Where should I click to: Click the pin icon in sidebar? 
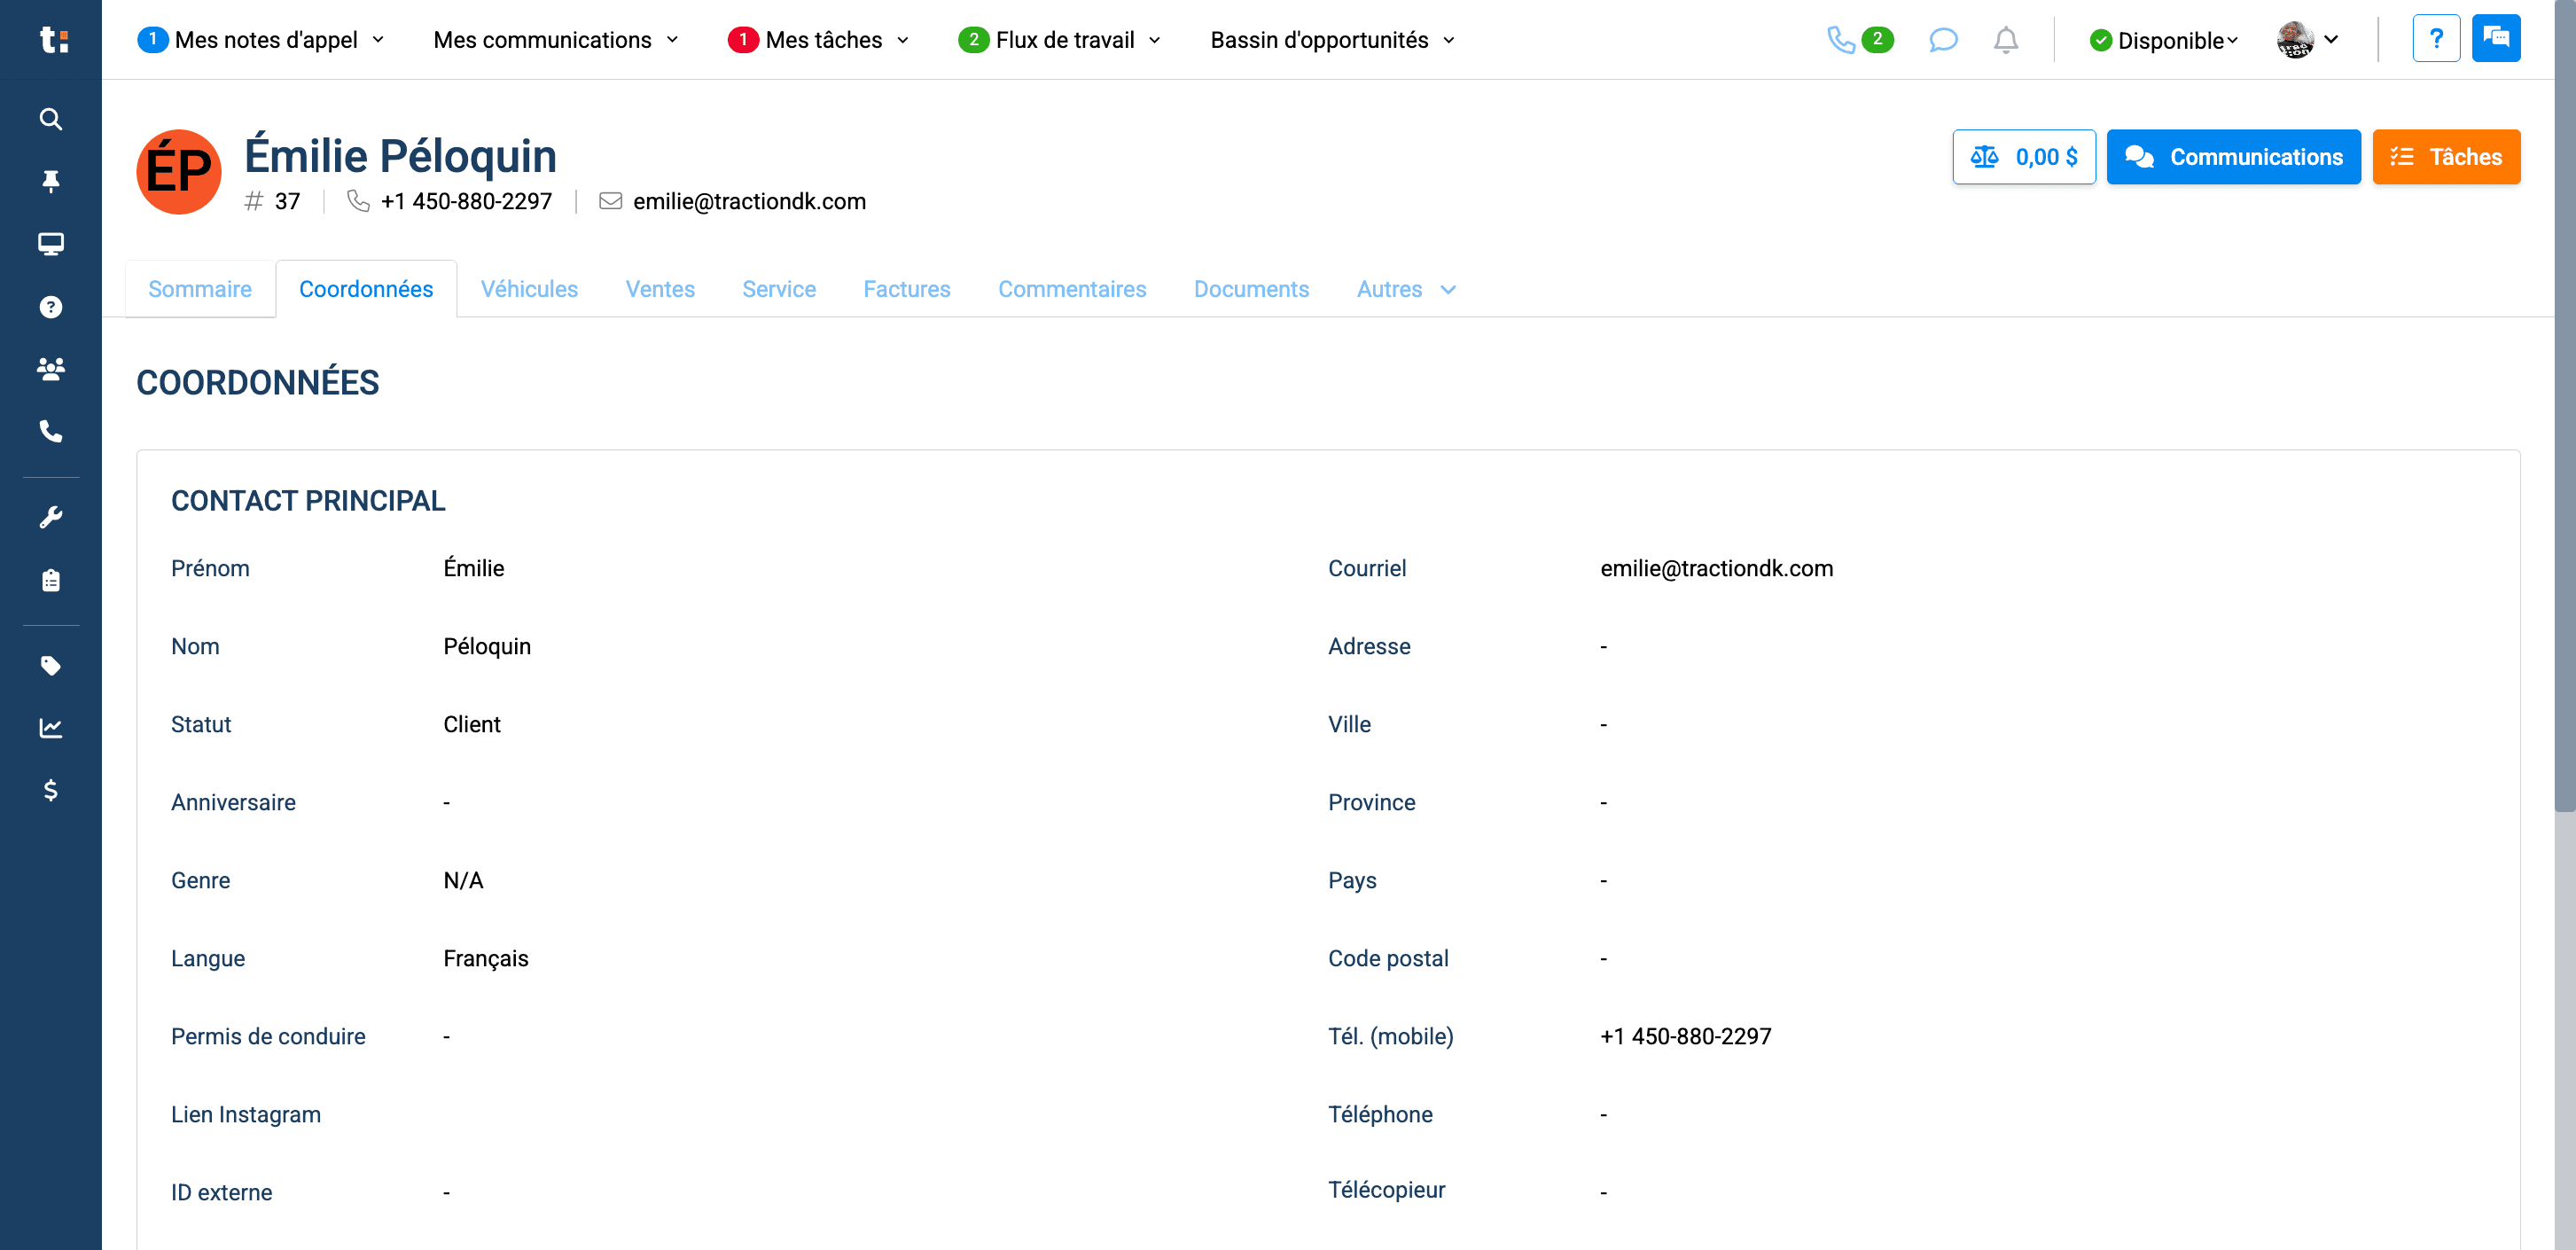click(x=51, y=181)
